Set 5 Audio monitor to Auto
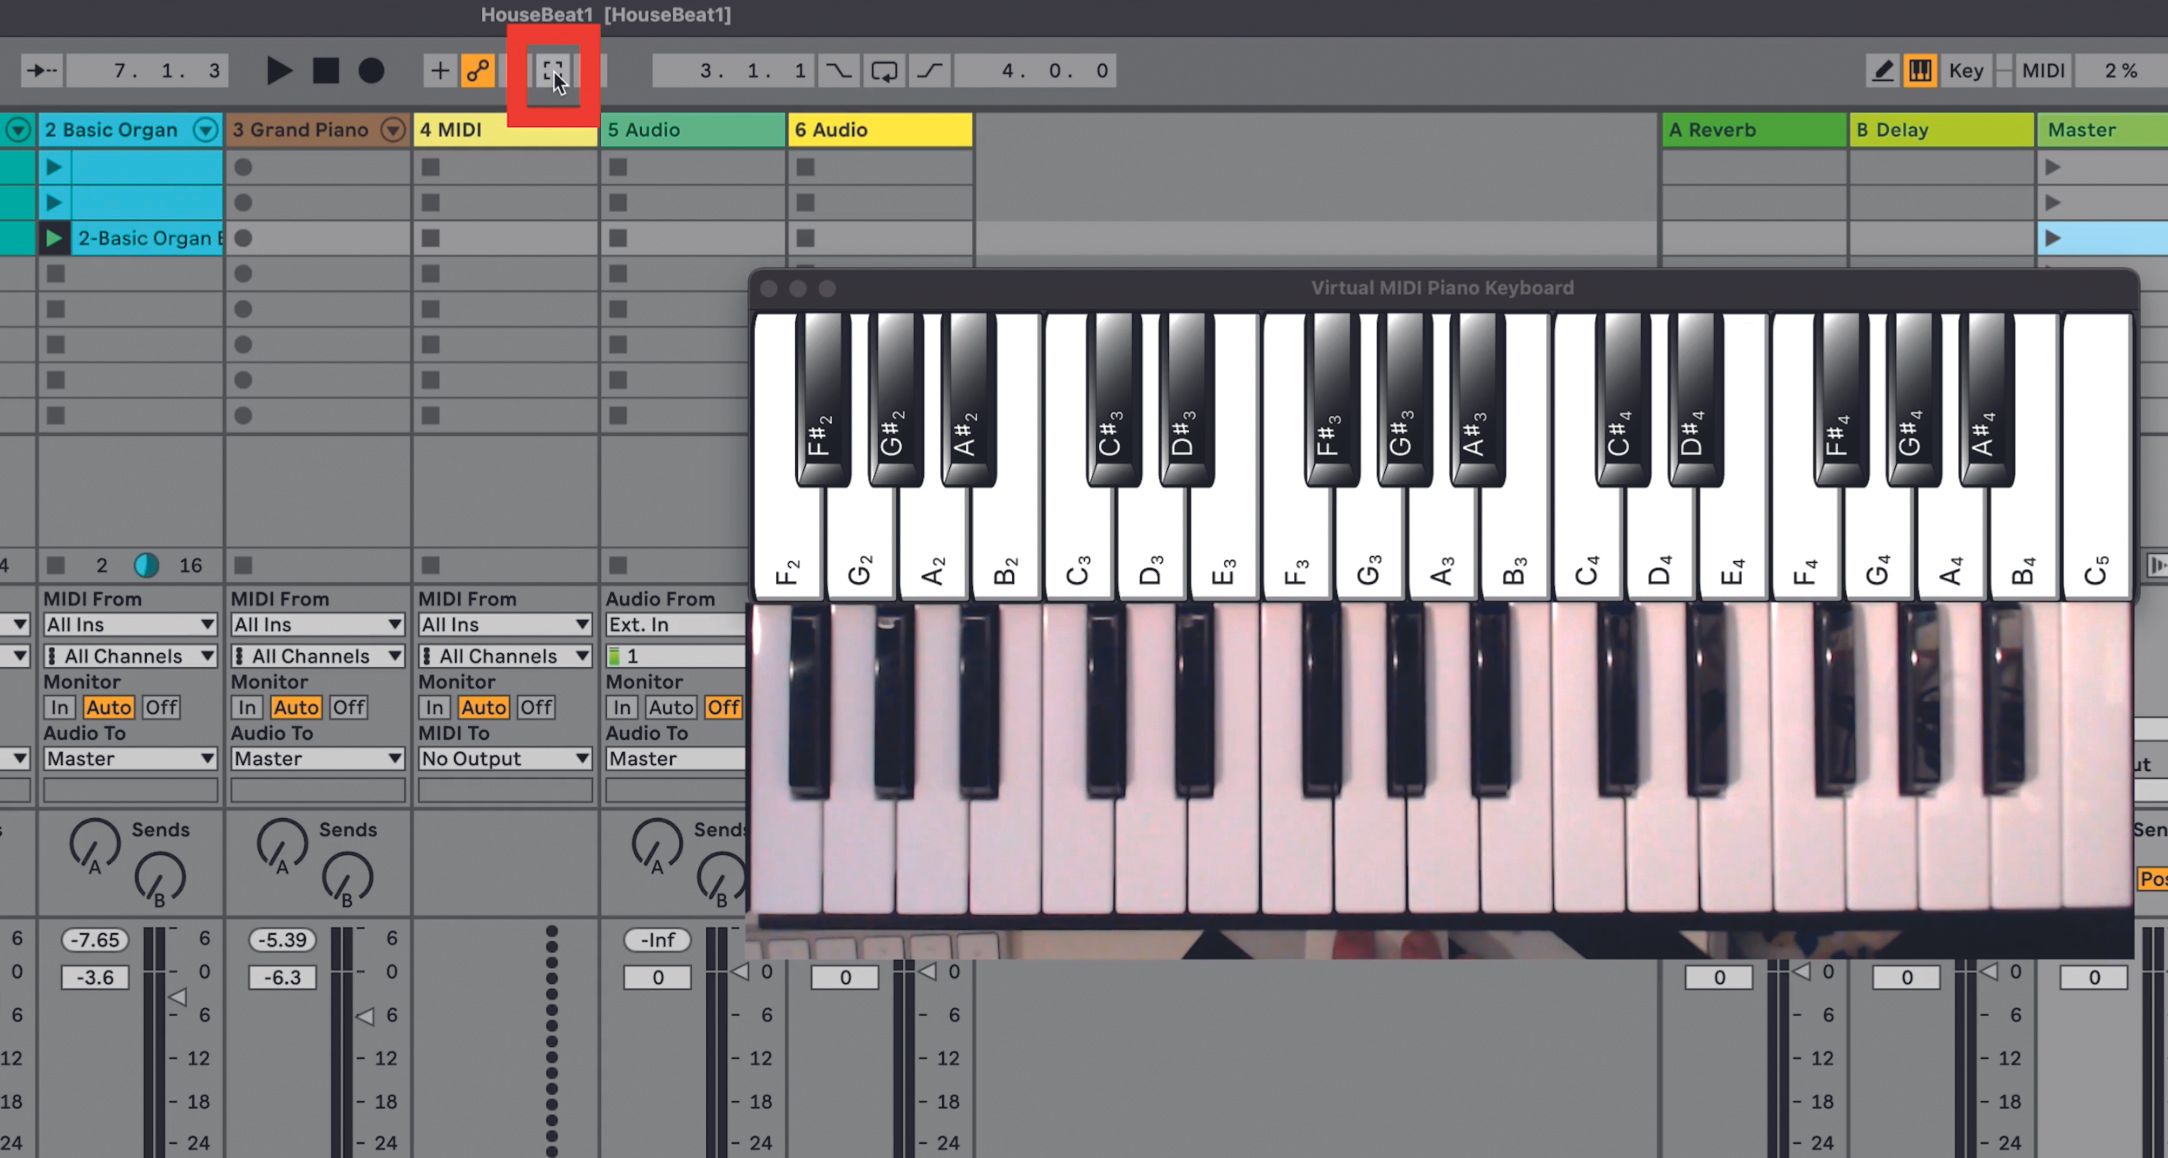The image size is (2168, 1158). tap(670, 707)
